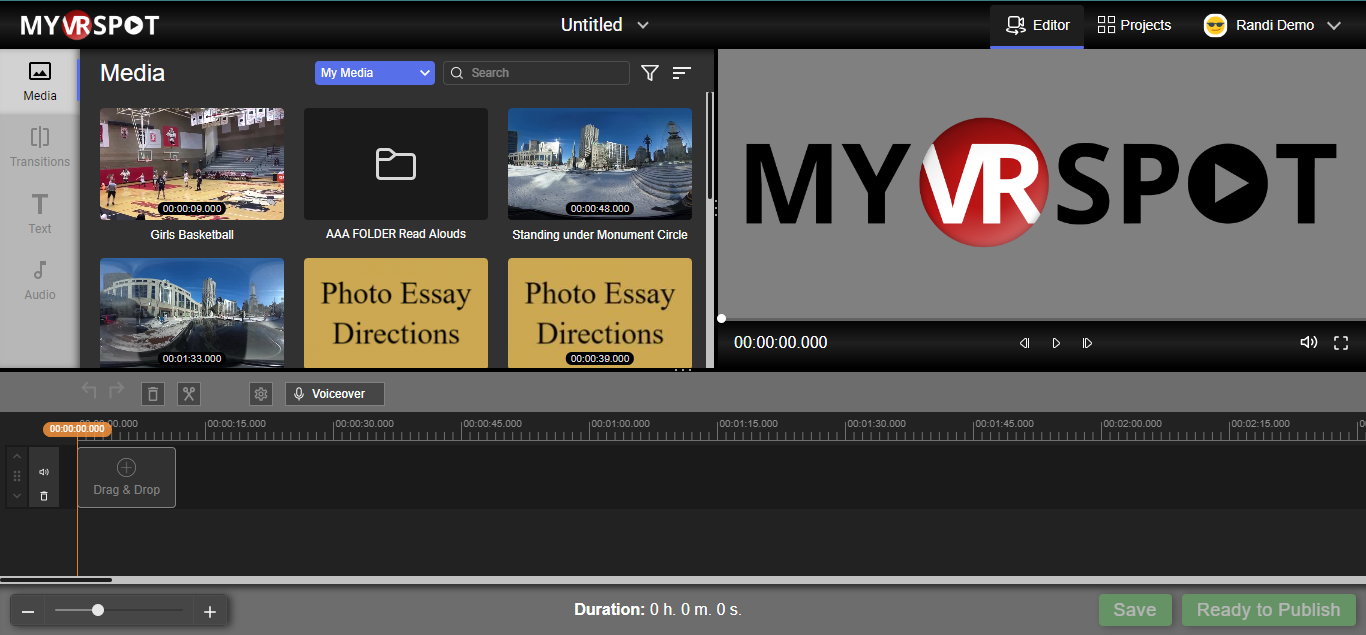Click the track reorder drag handle
Viewport: 1366px width, 635px height.
pyautogui.click(x=17, y=476)
